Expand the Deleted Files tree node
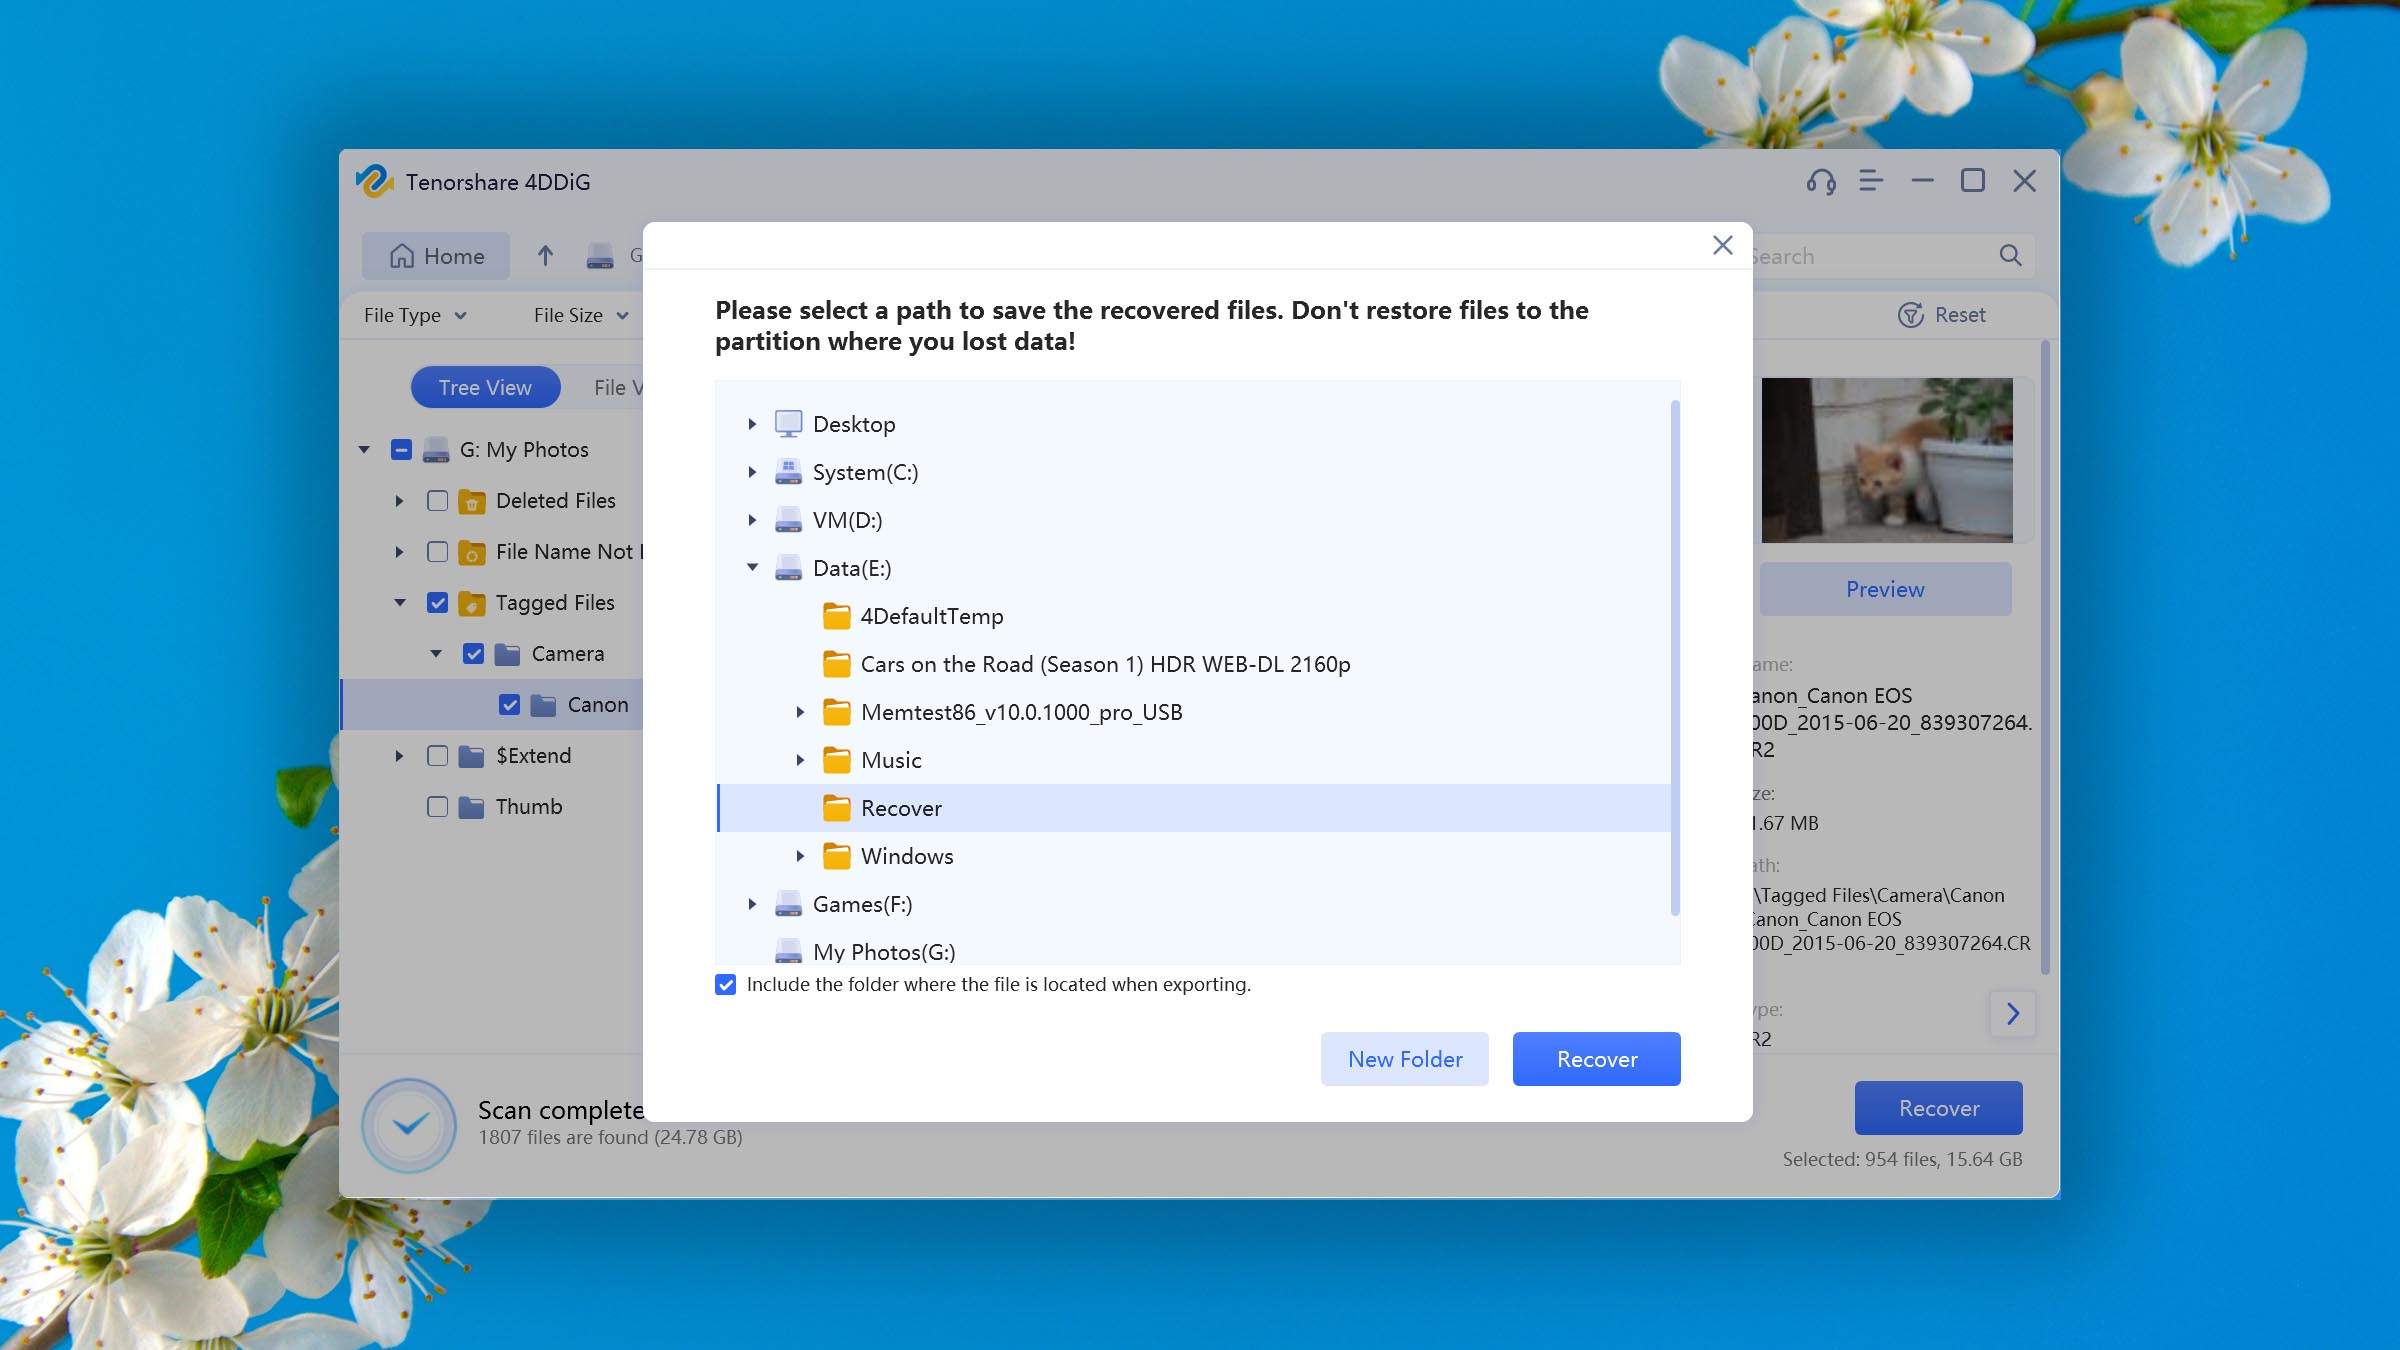Image resolution: width=2400 pixels, height=1350 pixels. coord(399,501)
